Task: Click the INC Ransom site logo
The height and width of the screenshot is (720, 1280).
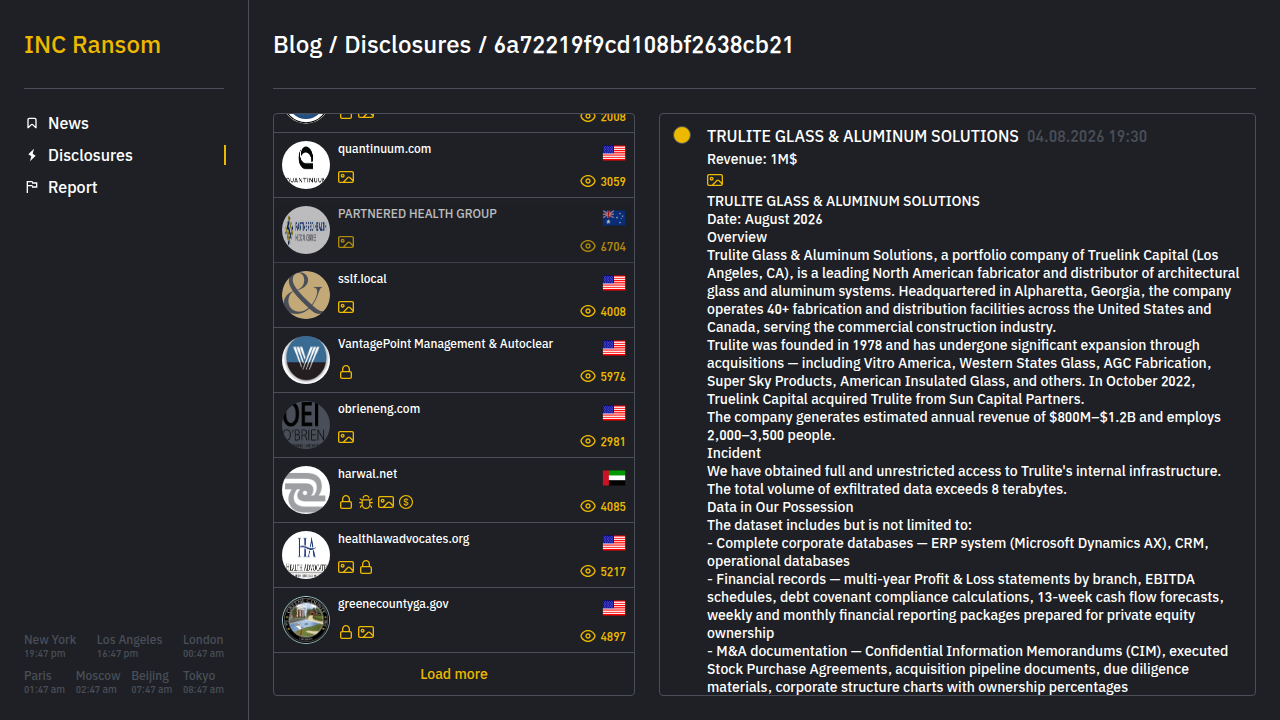Action: point(92,45)
